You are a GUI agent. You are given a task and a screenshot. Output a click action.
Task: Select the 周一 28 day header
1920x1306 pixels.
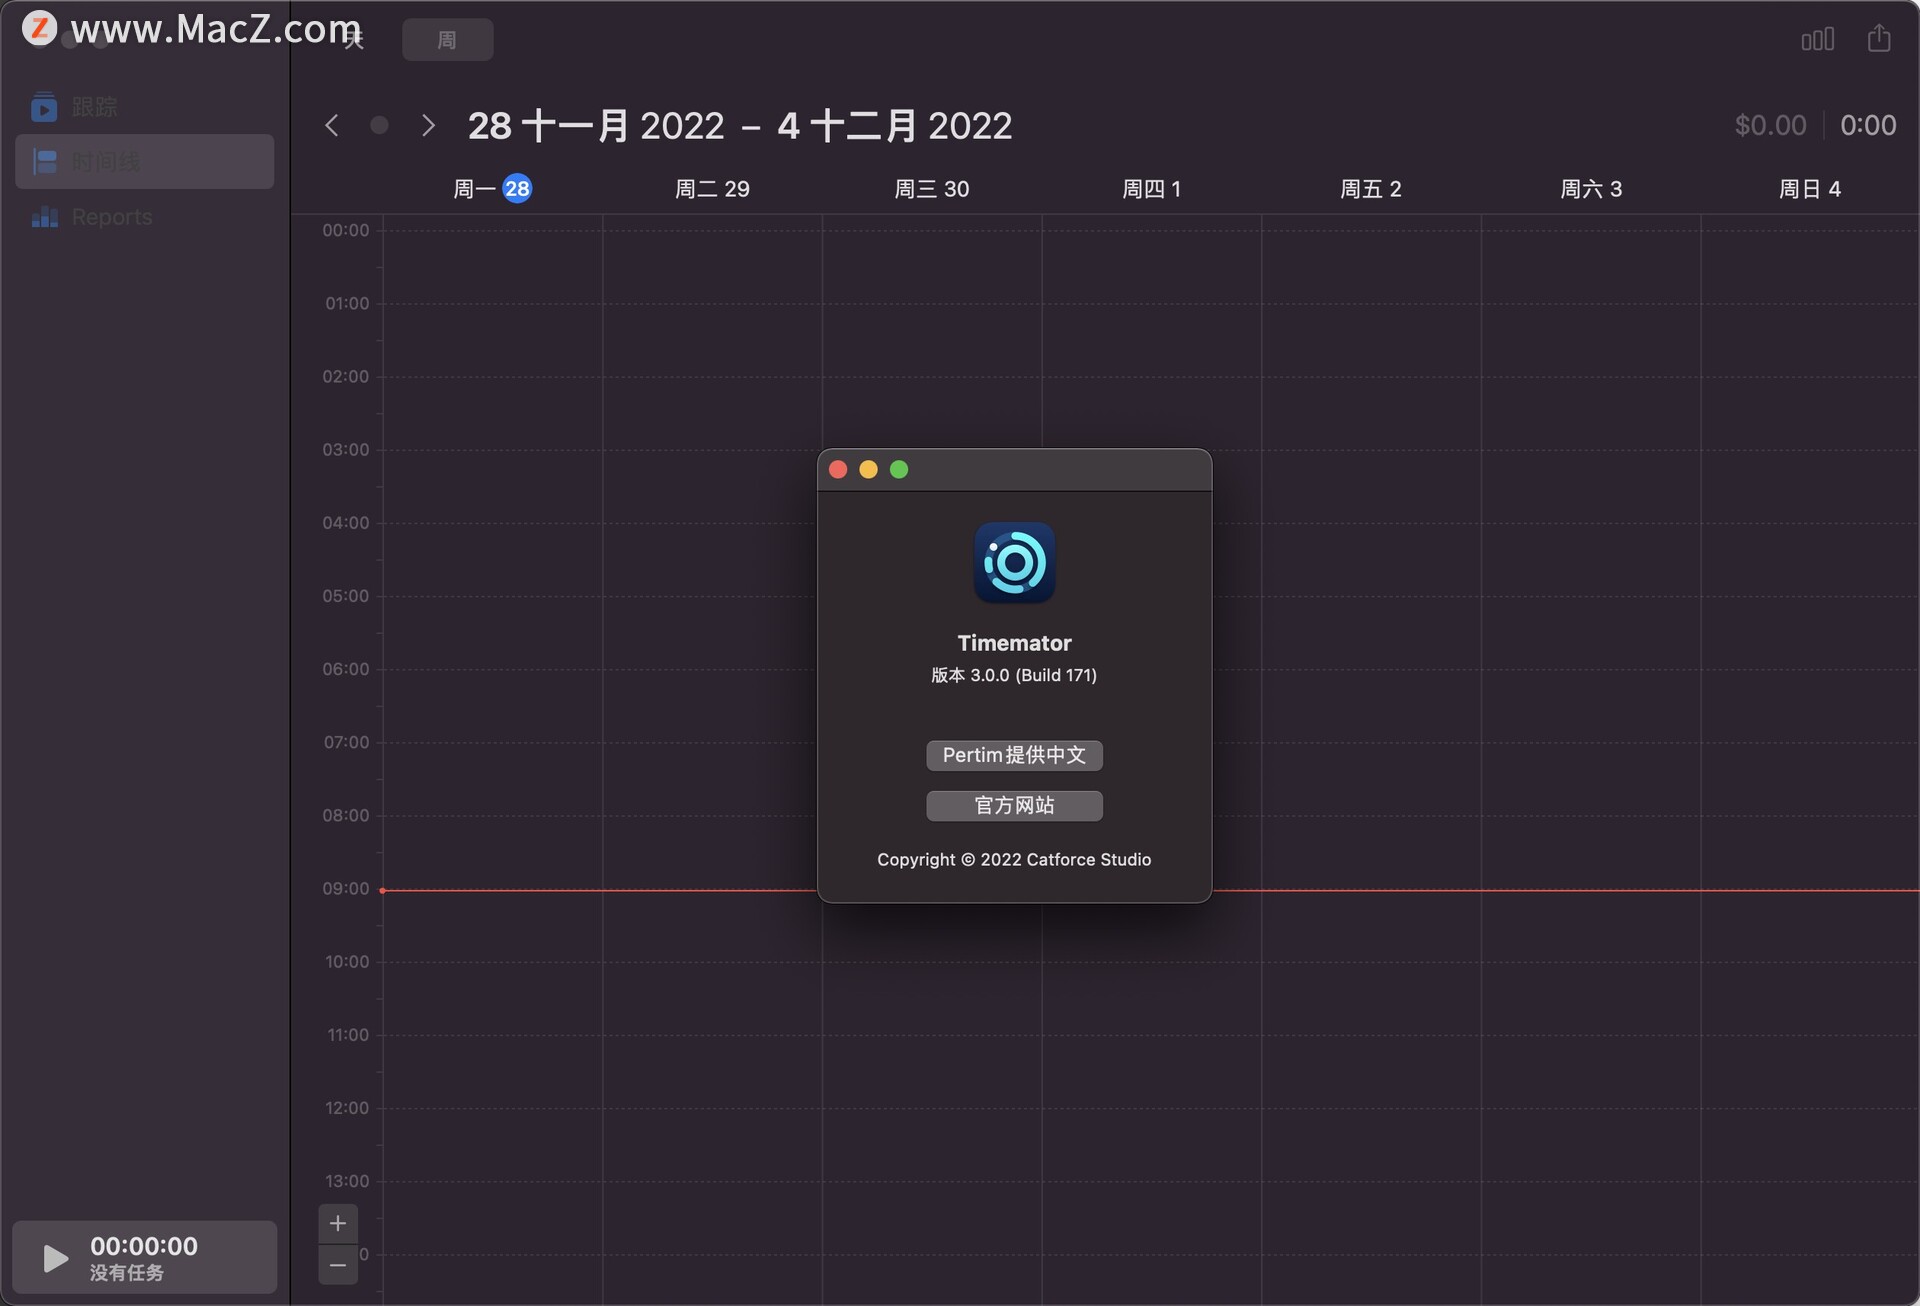(x=492, y=189)
